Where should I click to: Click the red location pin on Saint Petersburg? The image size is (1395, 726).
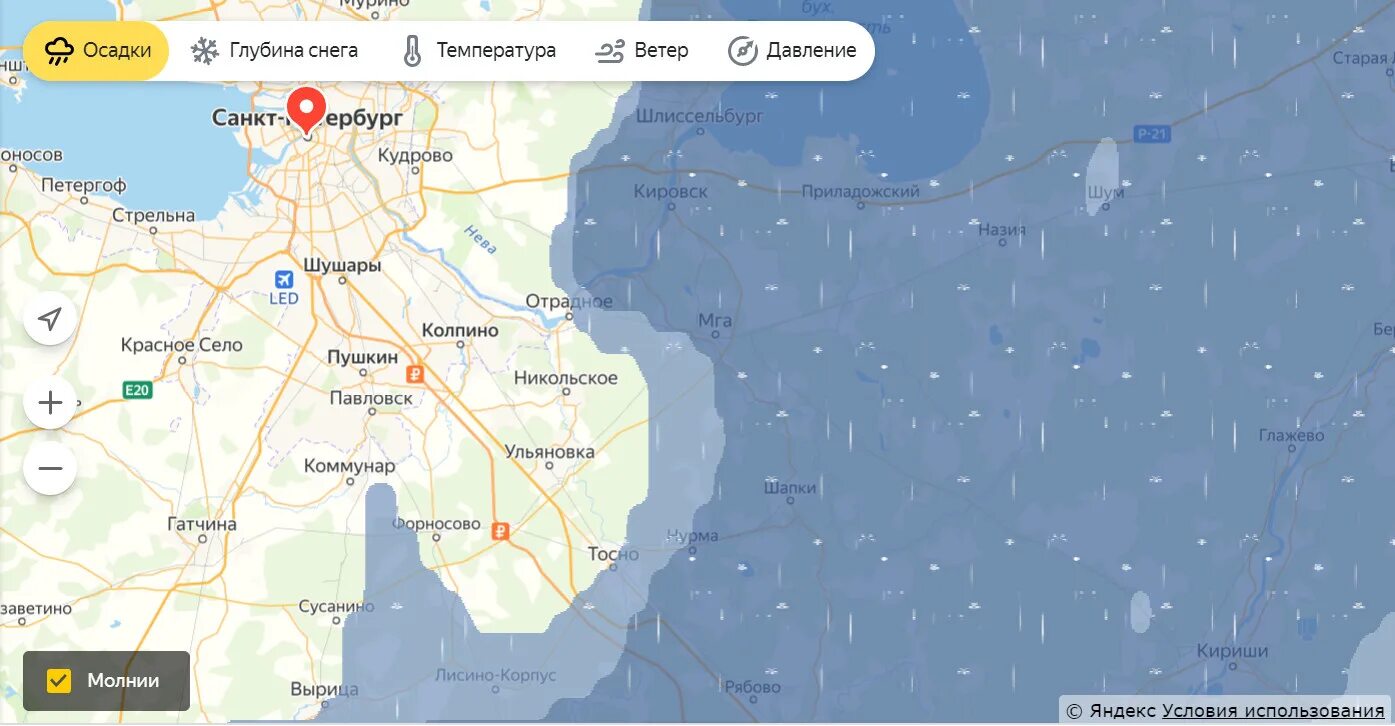[x=306, y=110]
